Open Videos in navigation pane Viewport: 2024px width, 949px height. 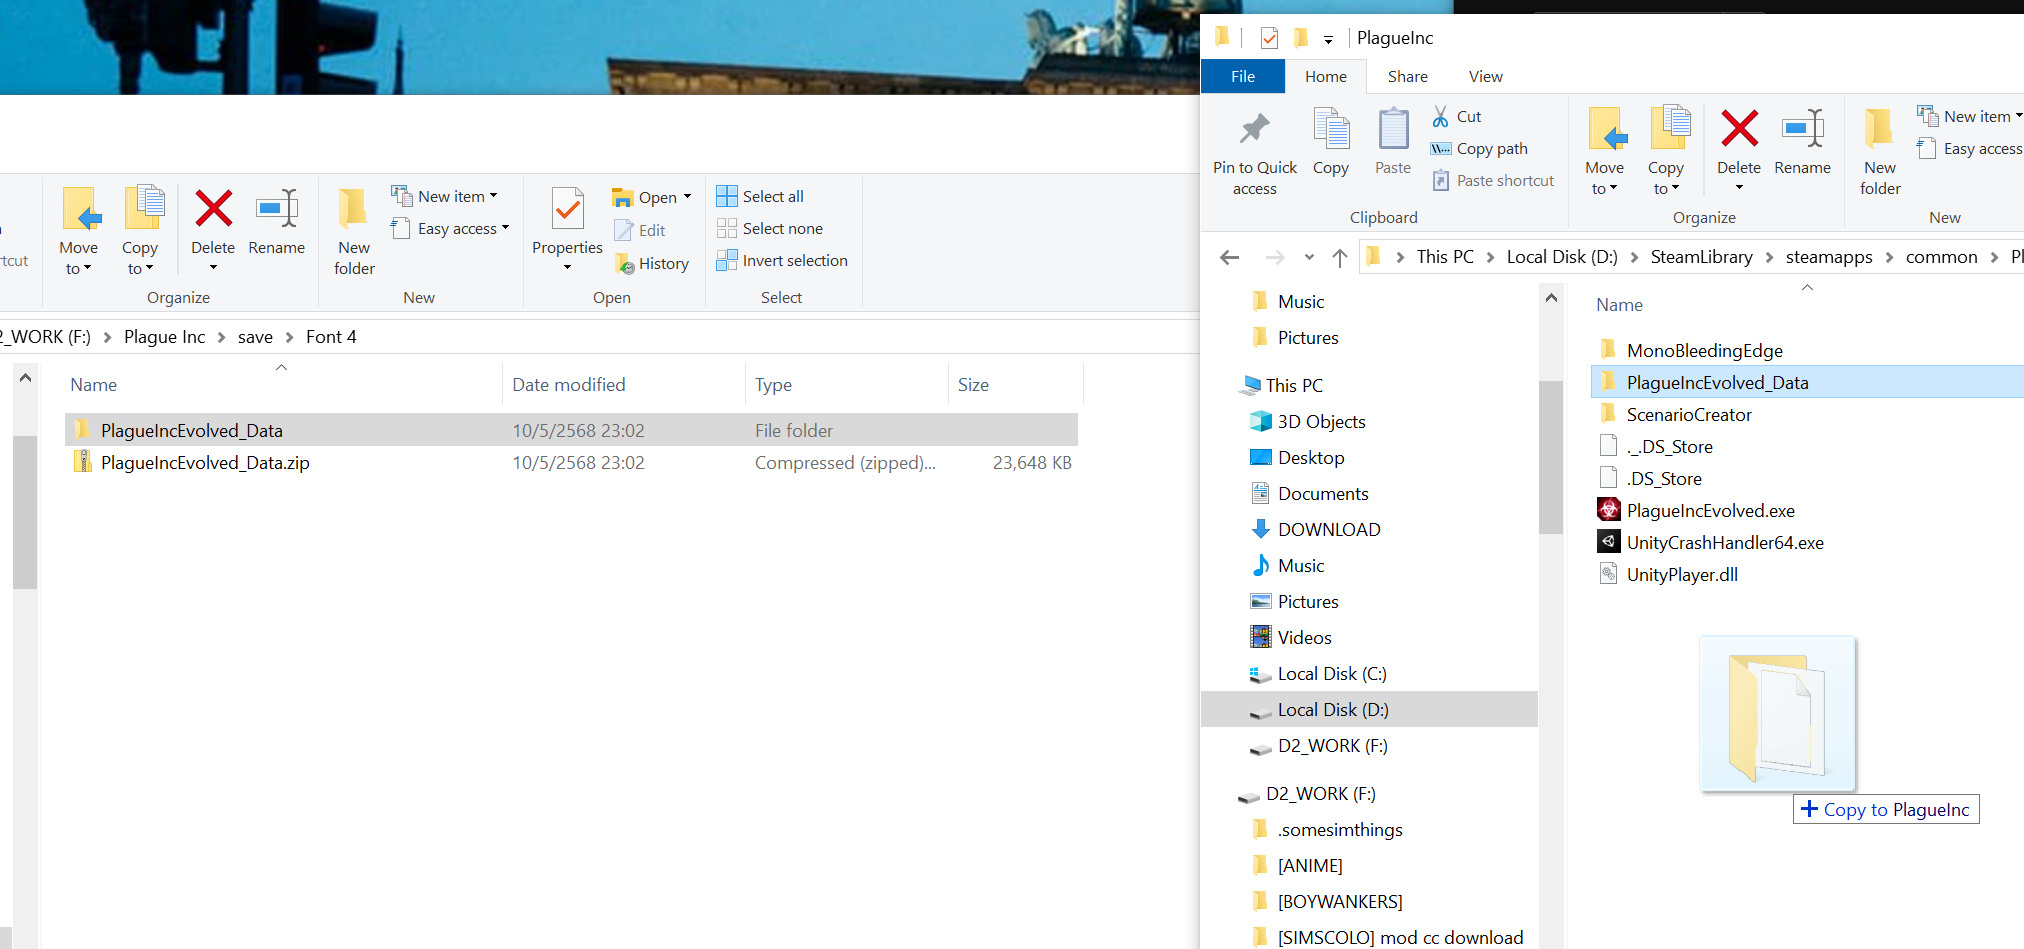(1304, 637)
